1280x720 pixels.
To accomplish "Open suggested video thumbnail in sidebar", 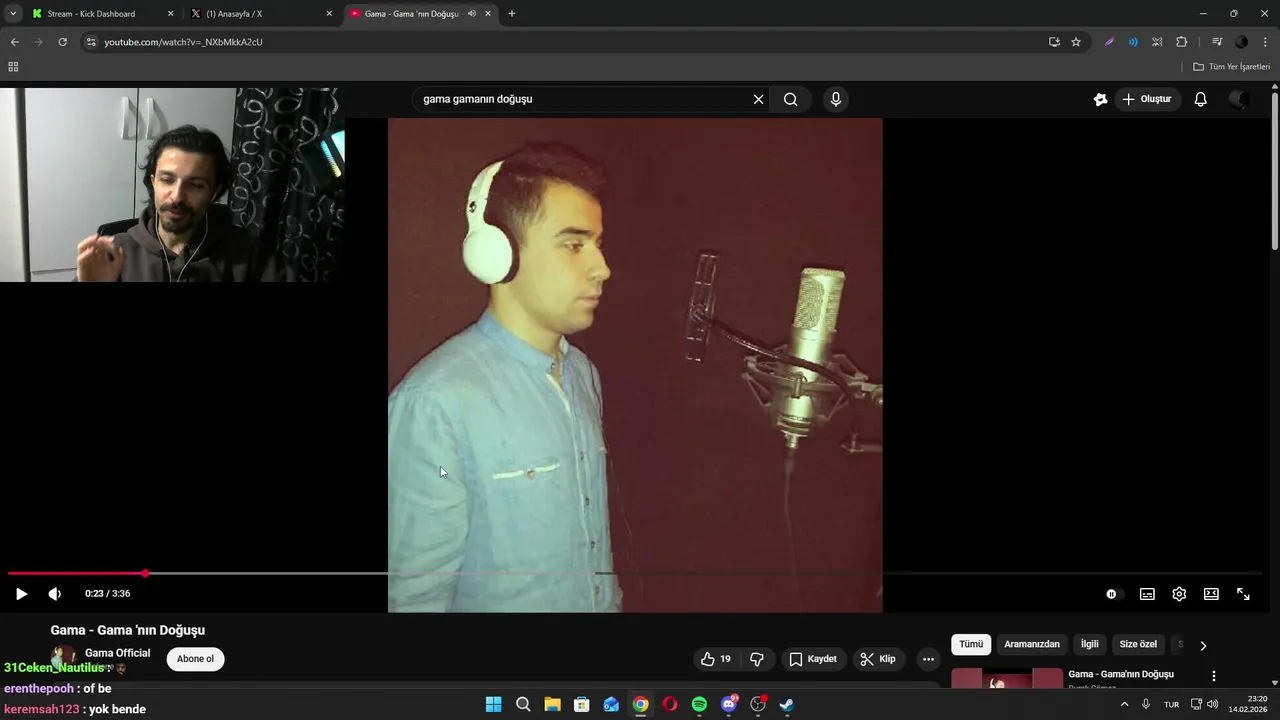I will [1007, 679].
